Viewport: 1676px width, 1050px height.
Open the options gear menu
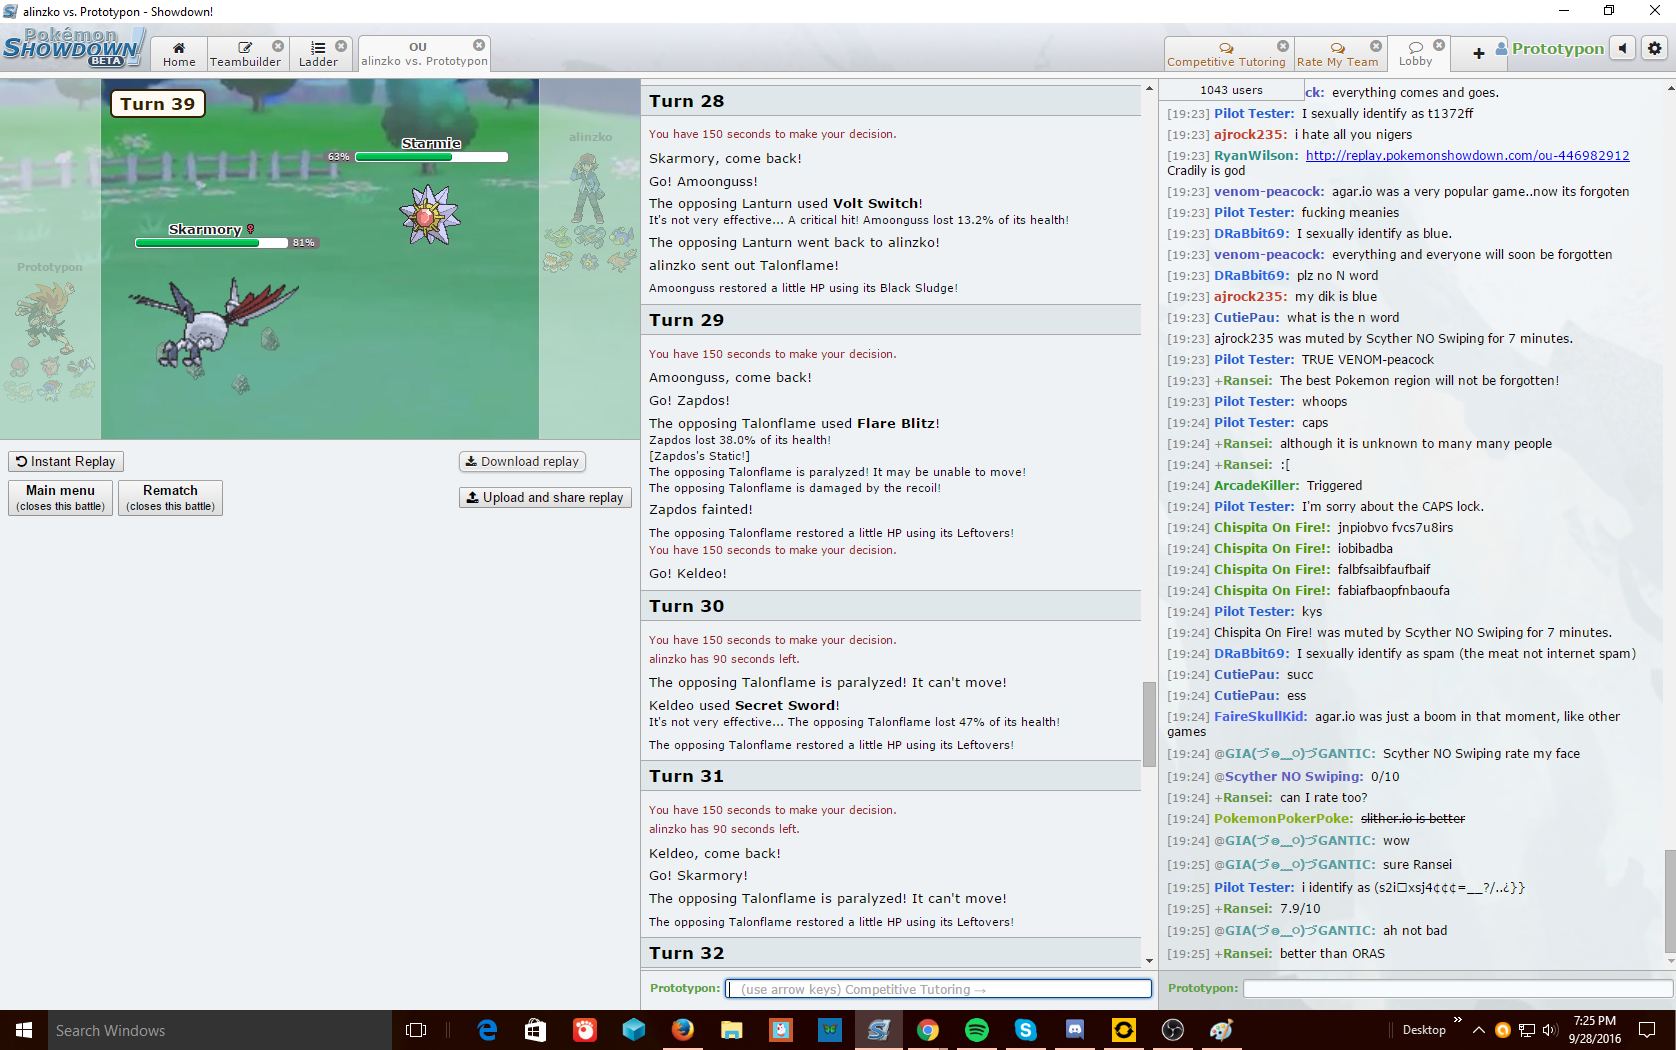[x=1655, y=48]
